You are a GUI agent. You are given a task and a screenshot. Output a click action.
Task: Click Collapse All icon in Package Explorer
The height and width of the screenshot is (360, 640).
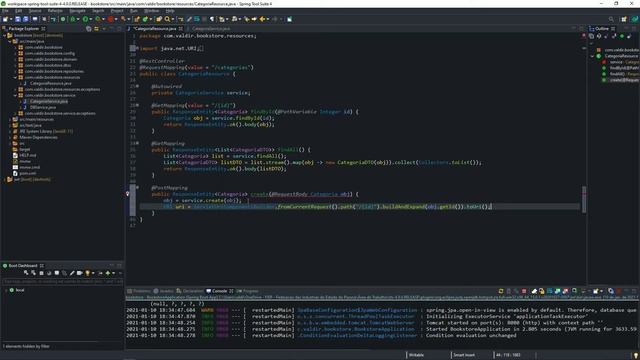point(89,29)
